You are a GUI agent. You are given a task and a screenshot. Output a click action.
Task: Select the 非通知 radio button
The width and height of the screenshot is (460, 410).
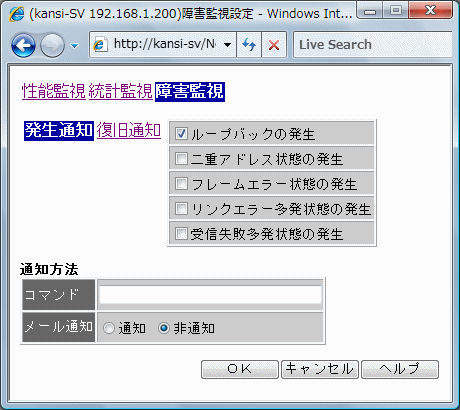tap(164, 328)
